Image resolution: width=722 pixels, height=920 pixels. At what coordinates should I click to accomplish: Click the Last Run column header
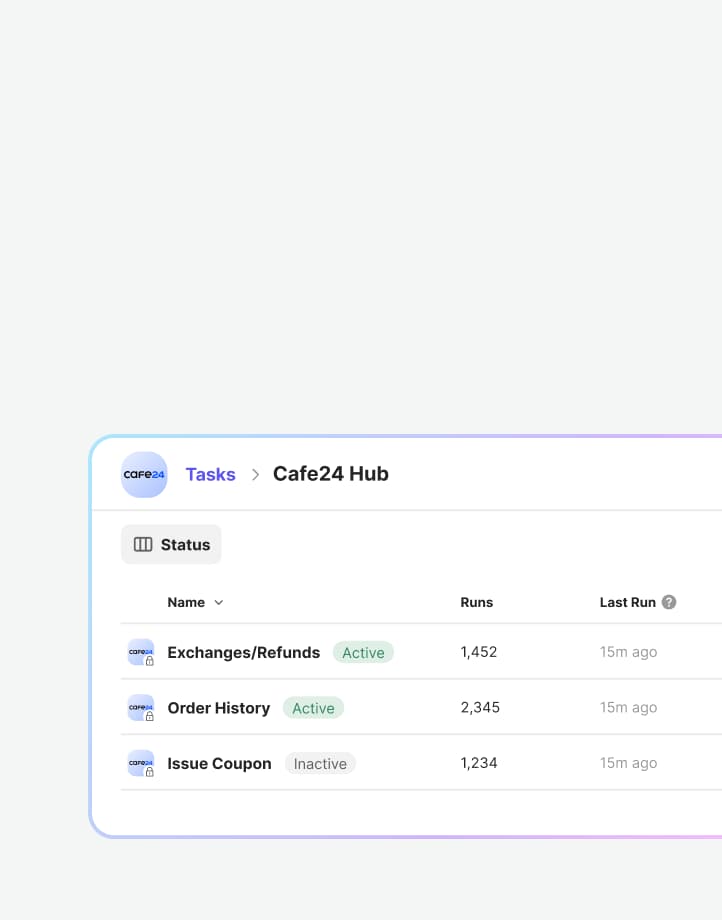[x=627, y=602]
